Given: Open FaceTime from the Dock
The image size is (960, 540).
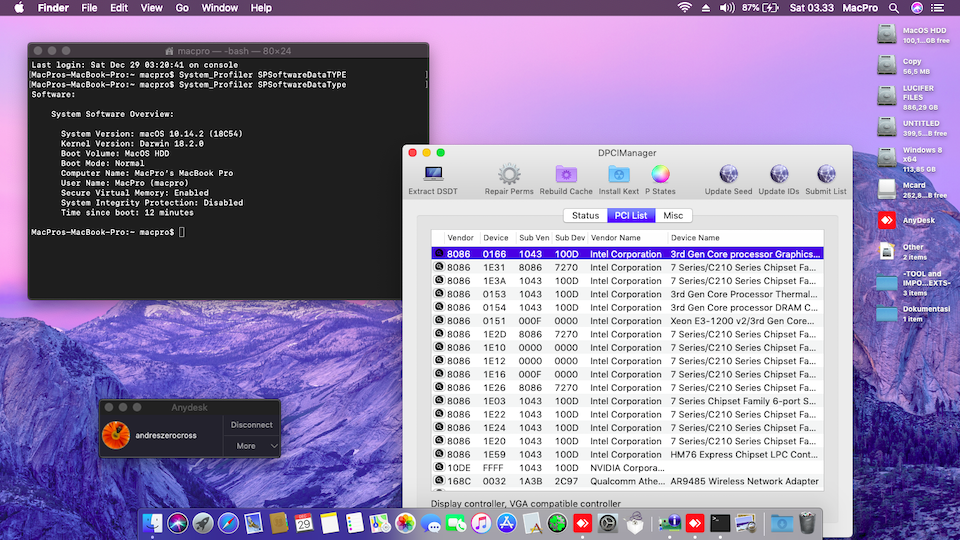Looking at the screenshot, I should point(456,523).
